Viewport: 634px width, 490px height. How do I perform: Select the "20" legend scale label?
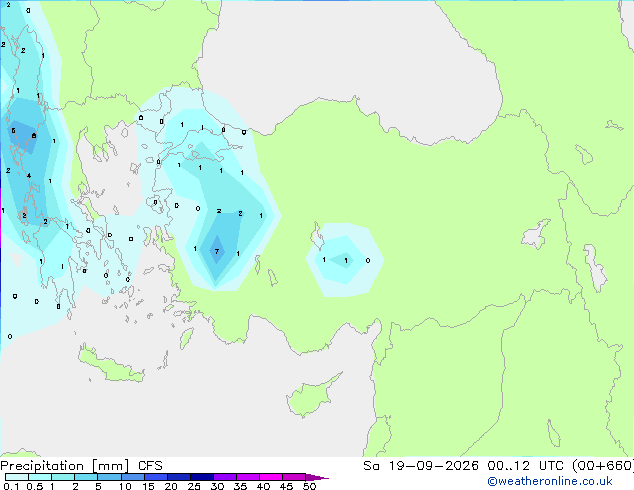tap(171, 486)
